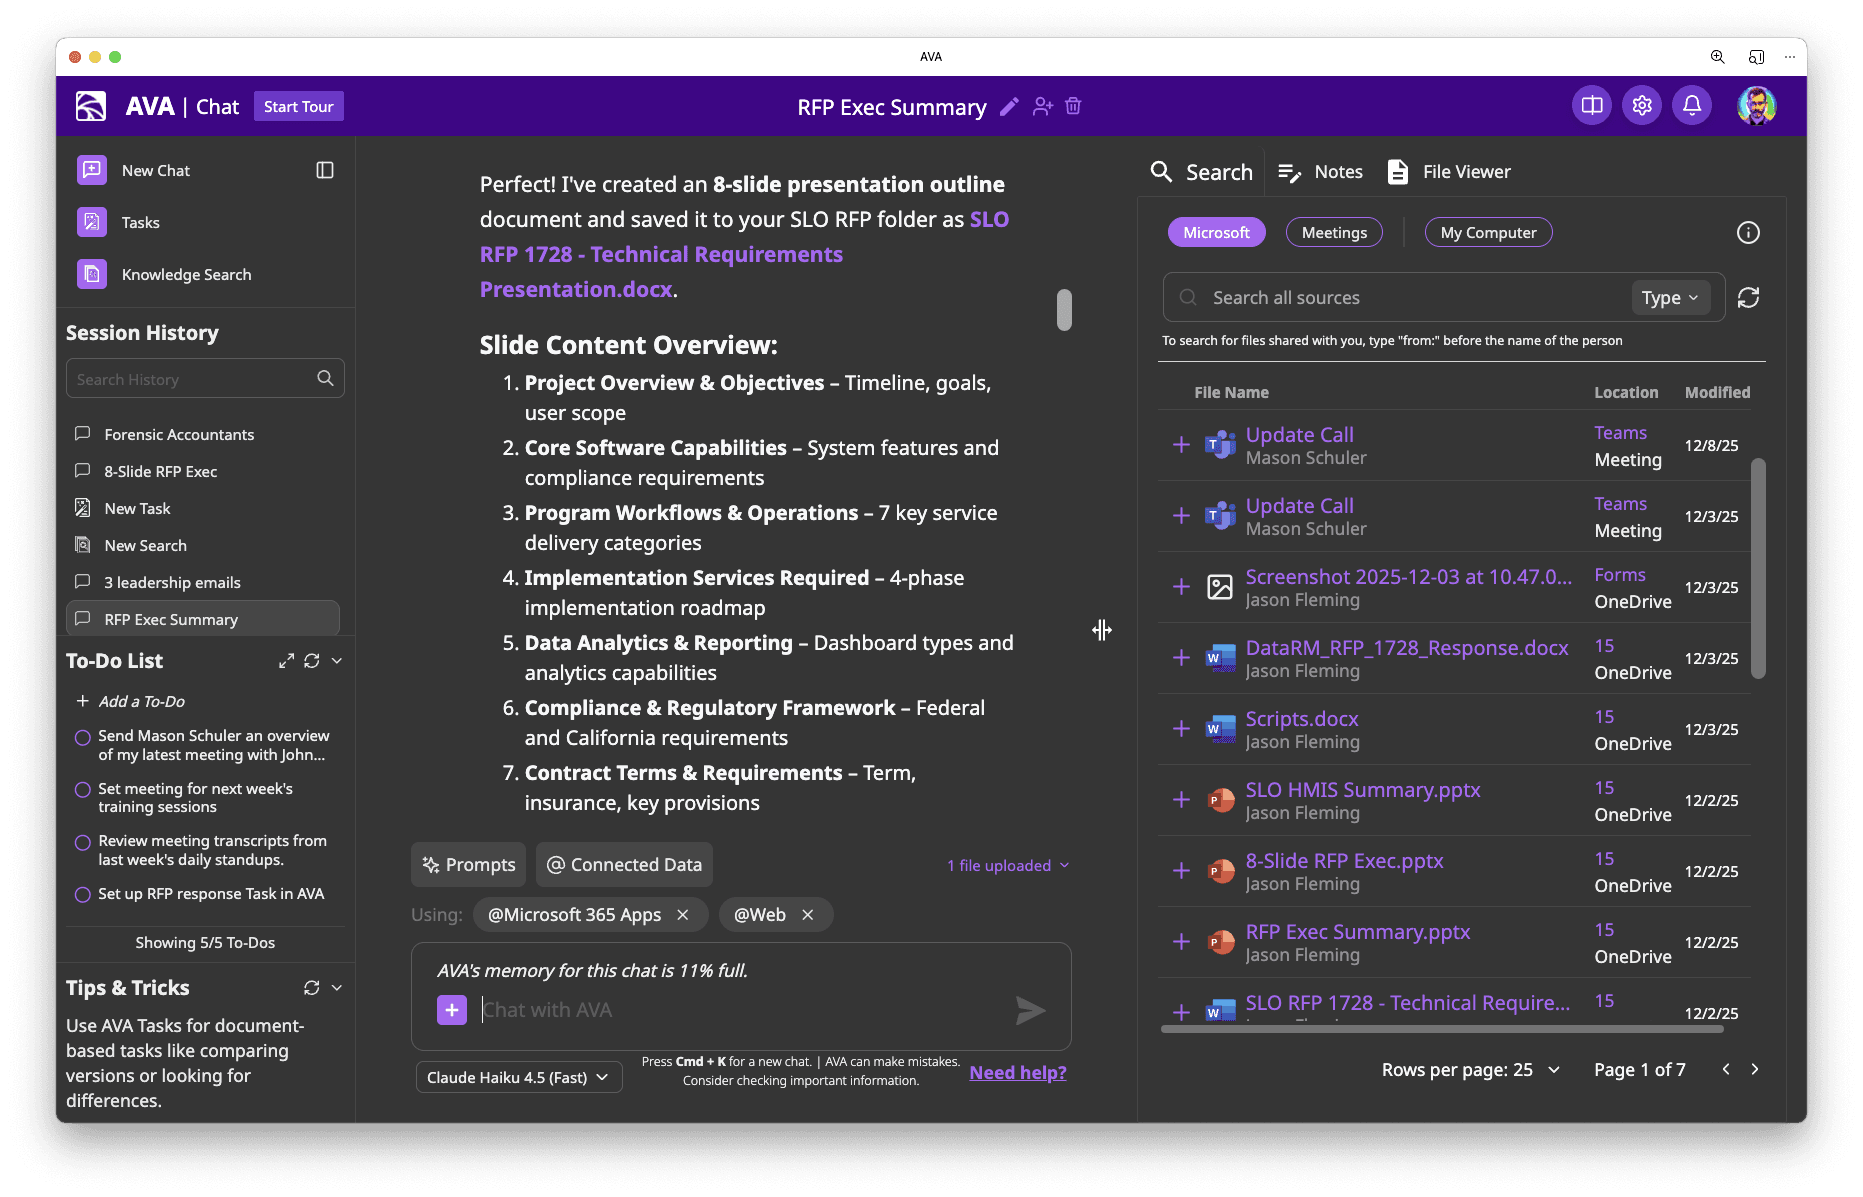
Task: Click macOS zoom magnifier in title bar
Action: (1717, 57)
